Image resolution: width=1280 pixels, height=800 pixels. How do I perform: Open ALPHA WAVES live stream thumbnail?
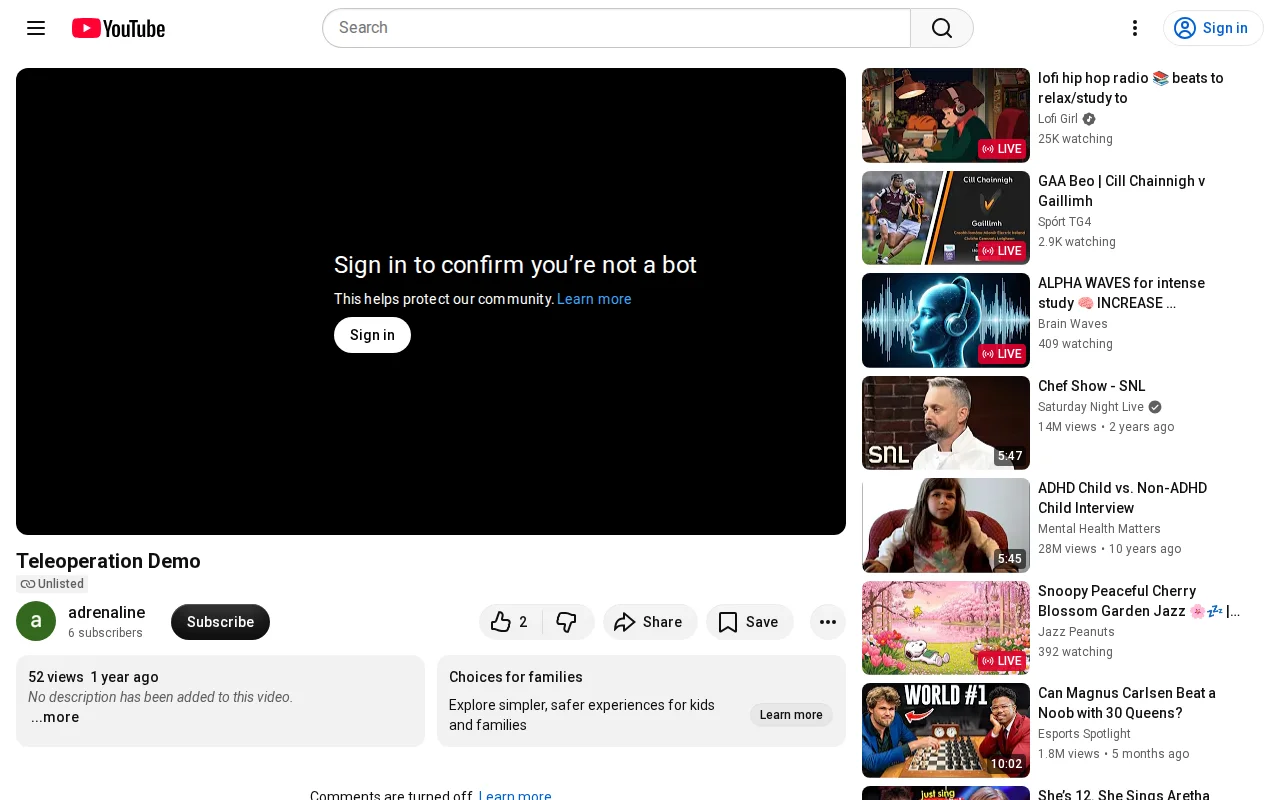pyautogui.click(x=946, y=320)
